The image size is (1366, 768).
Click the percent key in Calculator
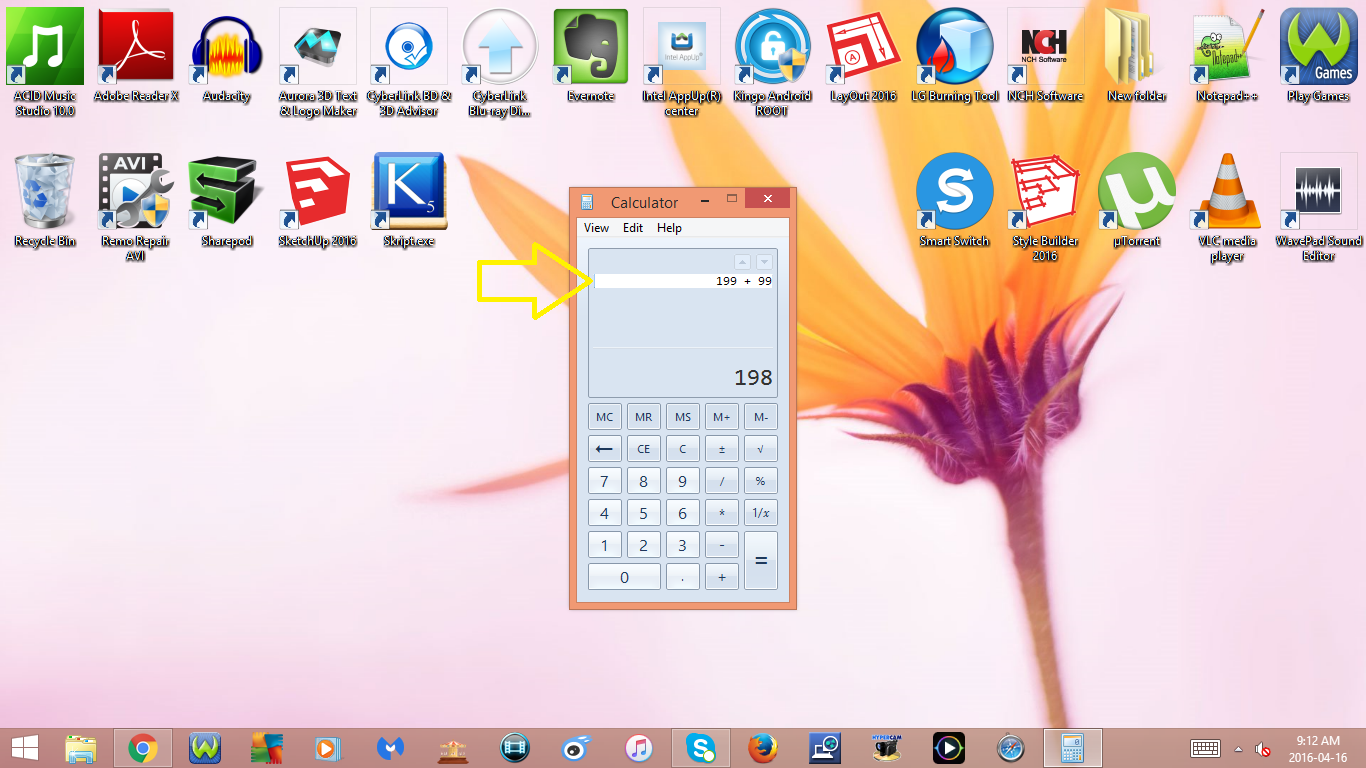pyautogui.click(x=760, y=480)
